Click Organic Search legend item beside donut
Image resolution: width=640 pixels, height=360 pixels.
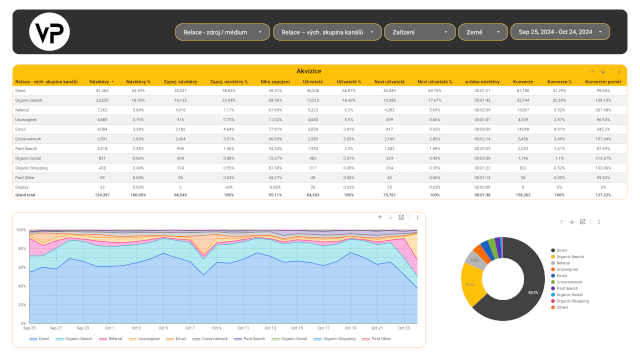570,257
